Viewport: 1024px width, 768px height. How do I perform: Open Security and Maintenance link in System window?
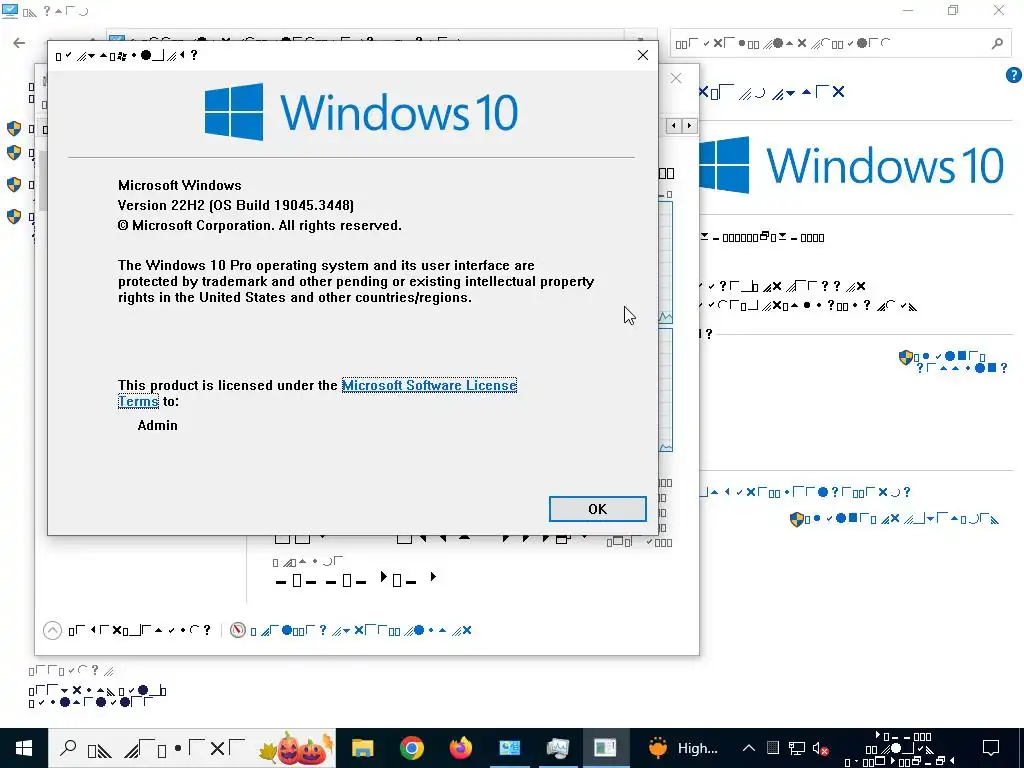[x=97, y=696]
